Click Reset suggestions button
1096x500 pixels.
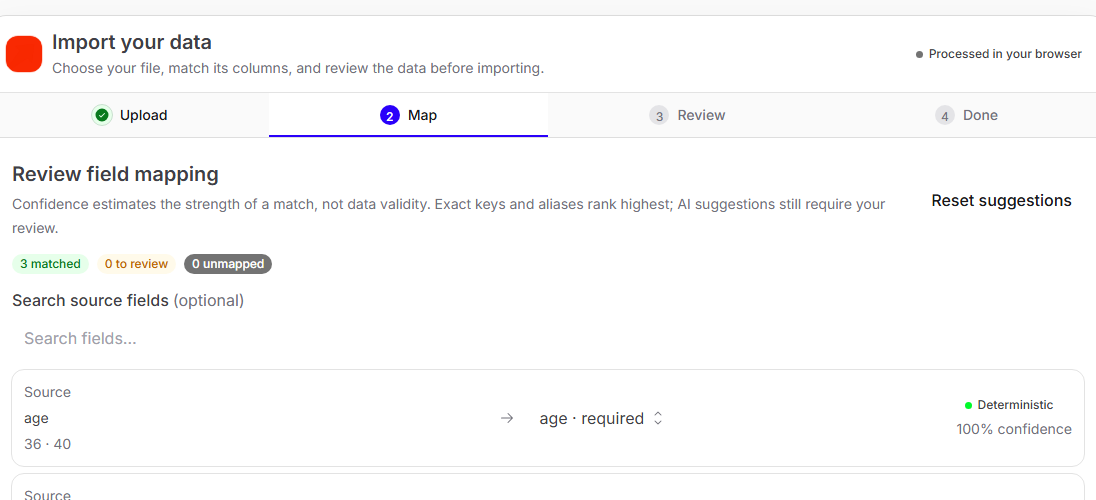1001,201
